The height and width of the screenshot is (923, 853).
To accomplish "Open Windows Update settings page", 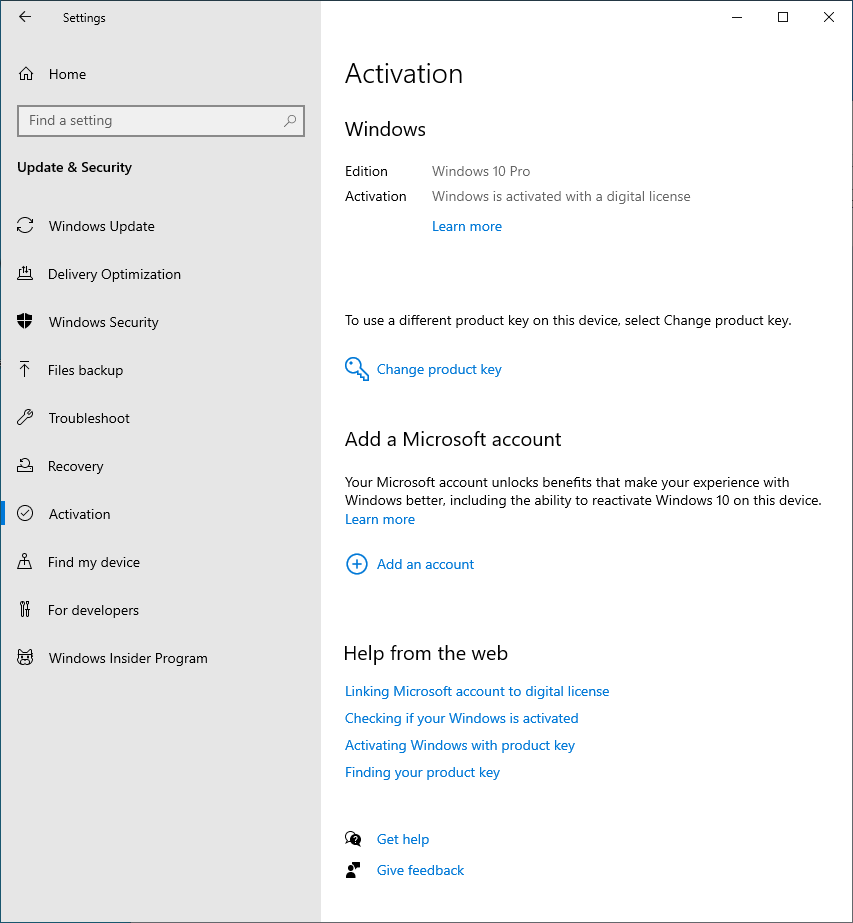I will click(101, 226).
